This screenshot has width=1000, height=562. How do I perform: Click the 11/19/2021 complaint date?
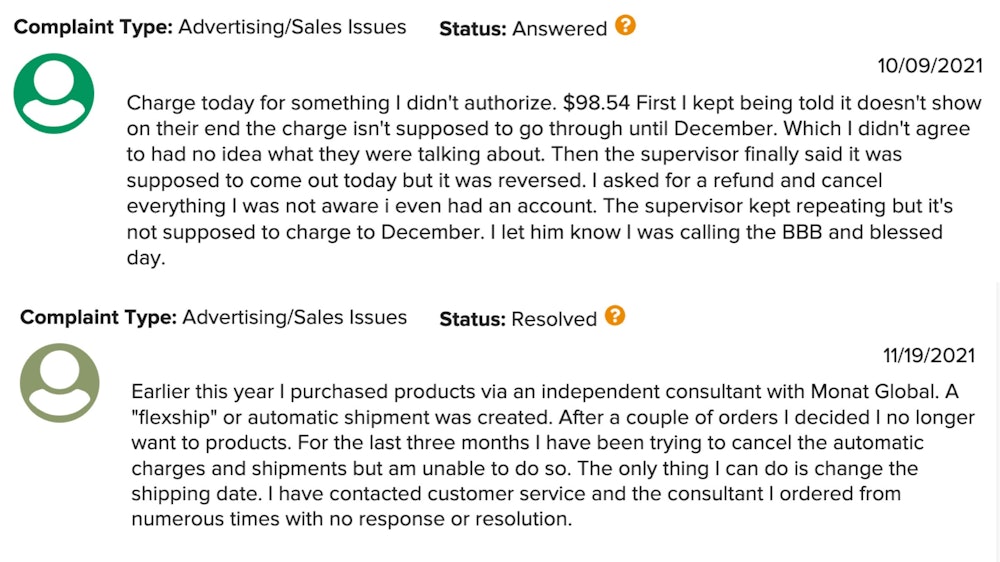(x=928, y=355)
